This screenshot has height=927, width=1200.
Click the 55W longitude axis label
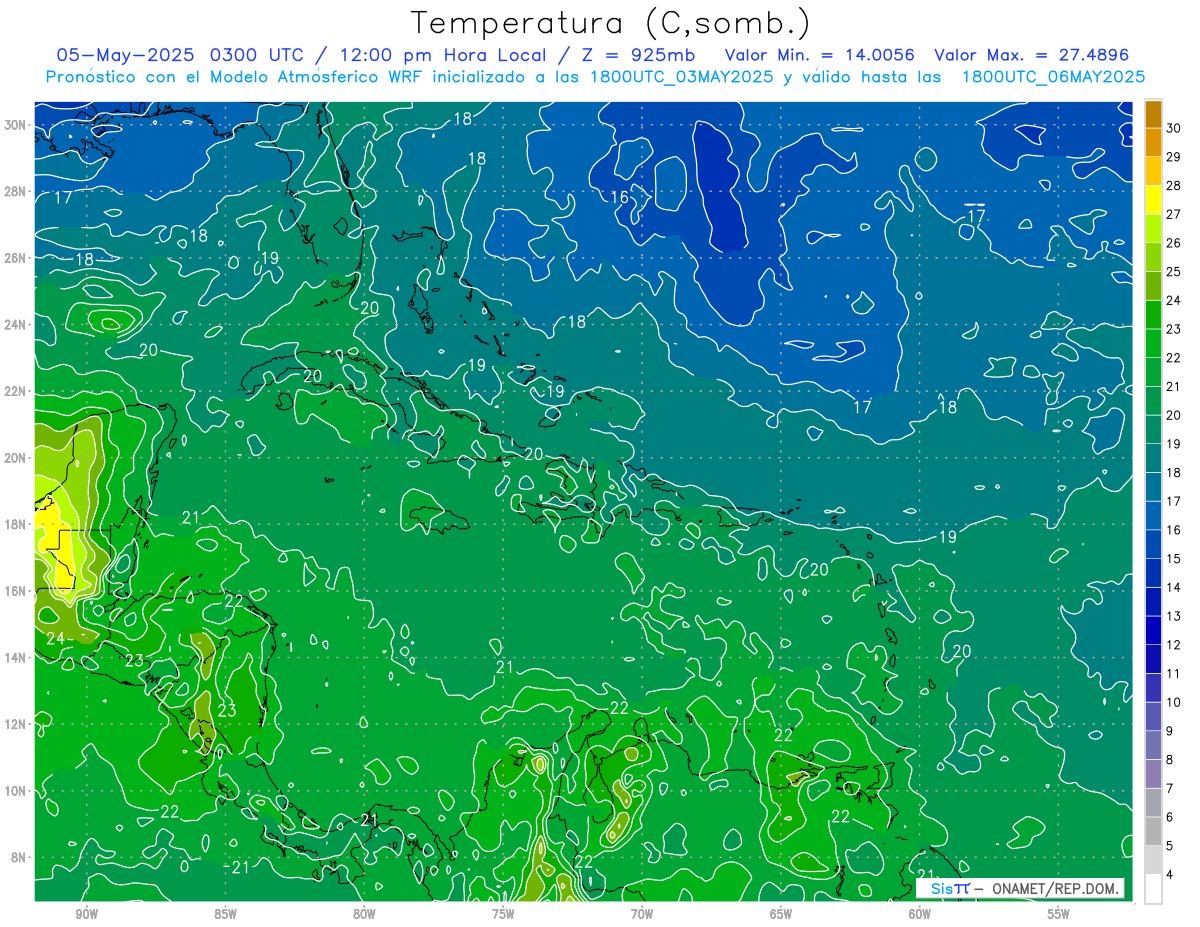coord(1059,914)
